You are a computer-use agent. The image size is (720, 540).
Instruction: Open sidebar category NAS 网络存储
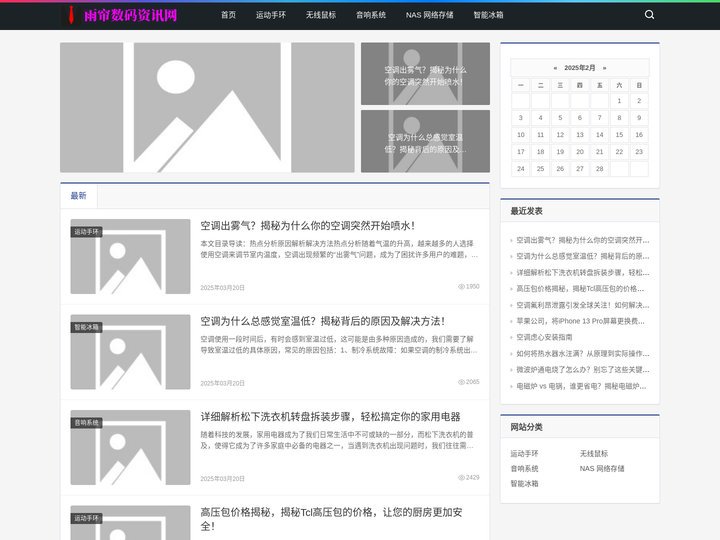pyautogui.click(x=602, y=469)
